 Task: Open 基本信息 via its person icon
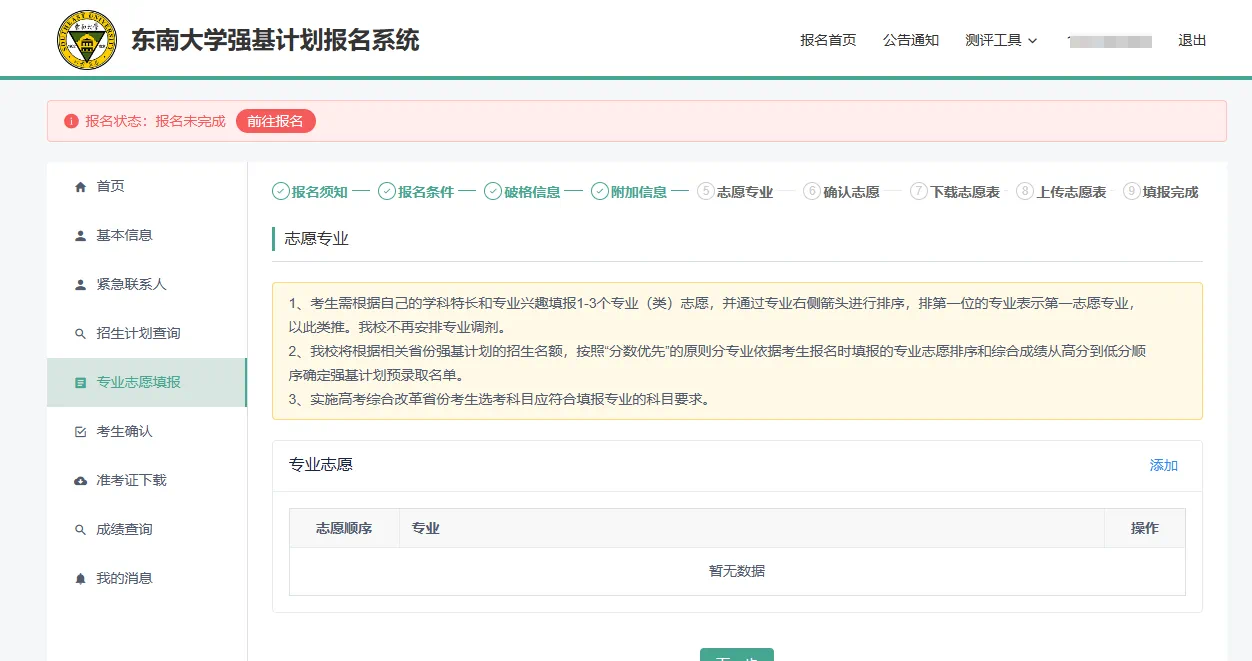click(x=81, y=235)
